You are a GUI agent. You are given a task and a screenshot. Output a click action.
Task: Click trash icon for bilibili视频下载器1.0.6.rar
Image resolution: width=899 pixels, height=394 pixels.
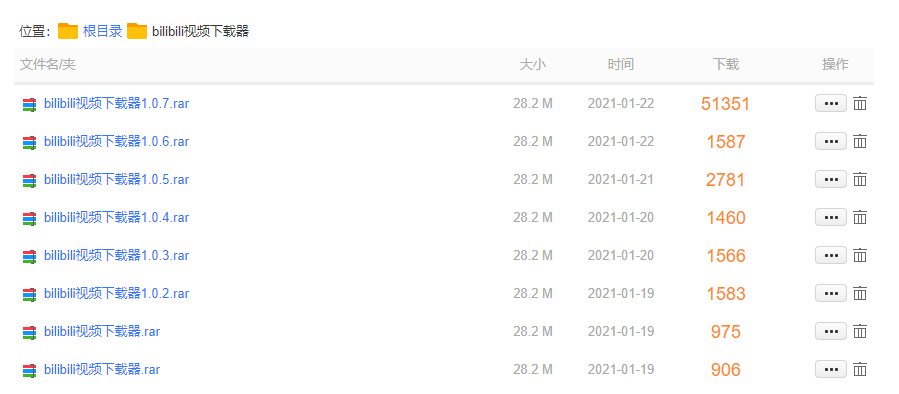click(859, 142)
